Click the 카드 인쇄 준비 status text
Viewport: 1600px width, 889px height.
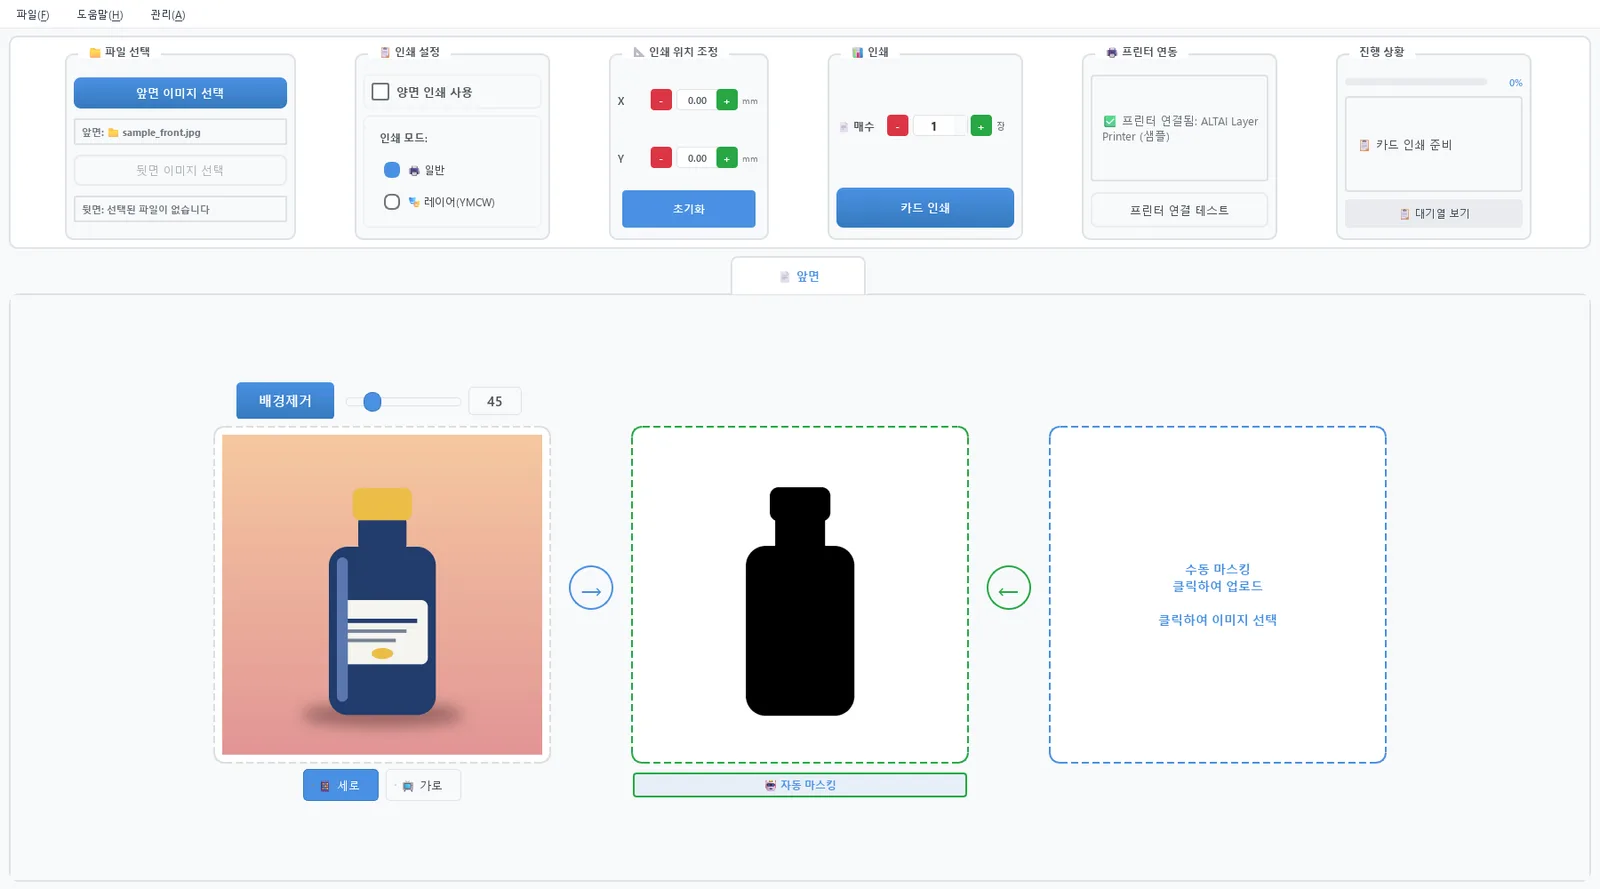(x=1414, y=145)
